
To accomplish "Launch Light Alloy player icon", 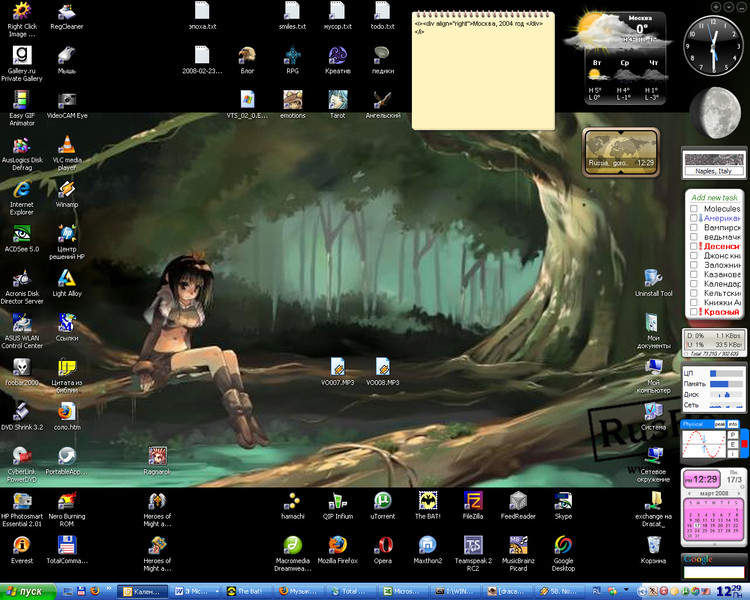I will click(x=67, y=283).
